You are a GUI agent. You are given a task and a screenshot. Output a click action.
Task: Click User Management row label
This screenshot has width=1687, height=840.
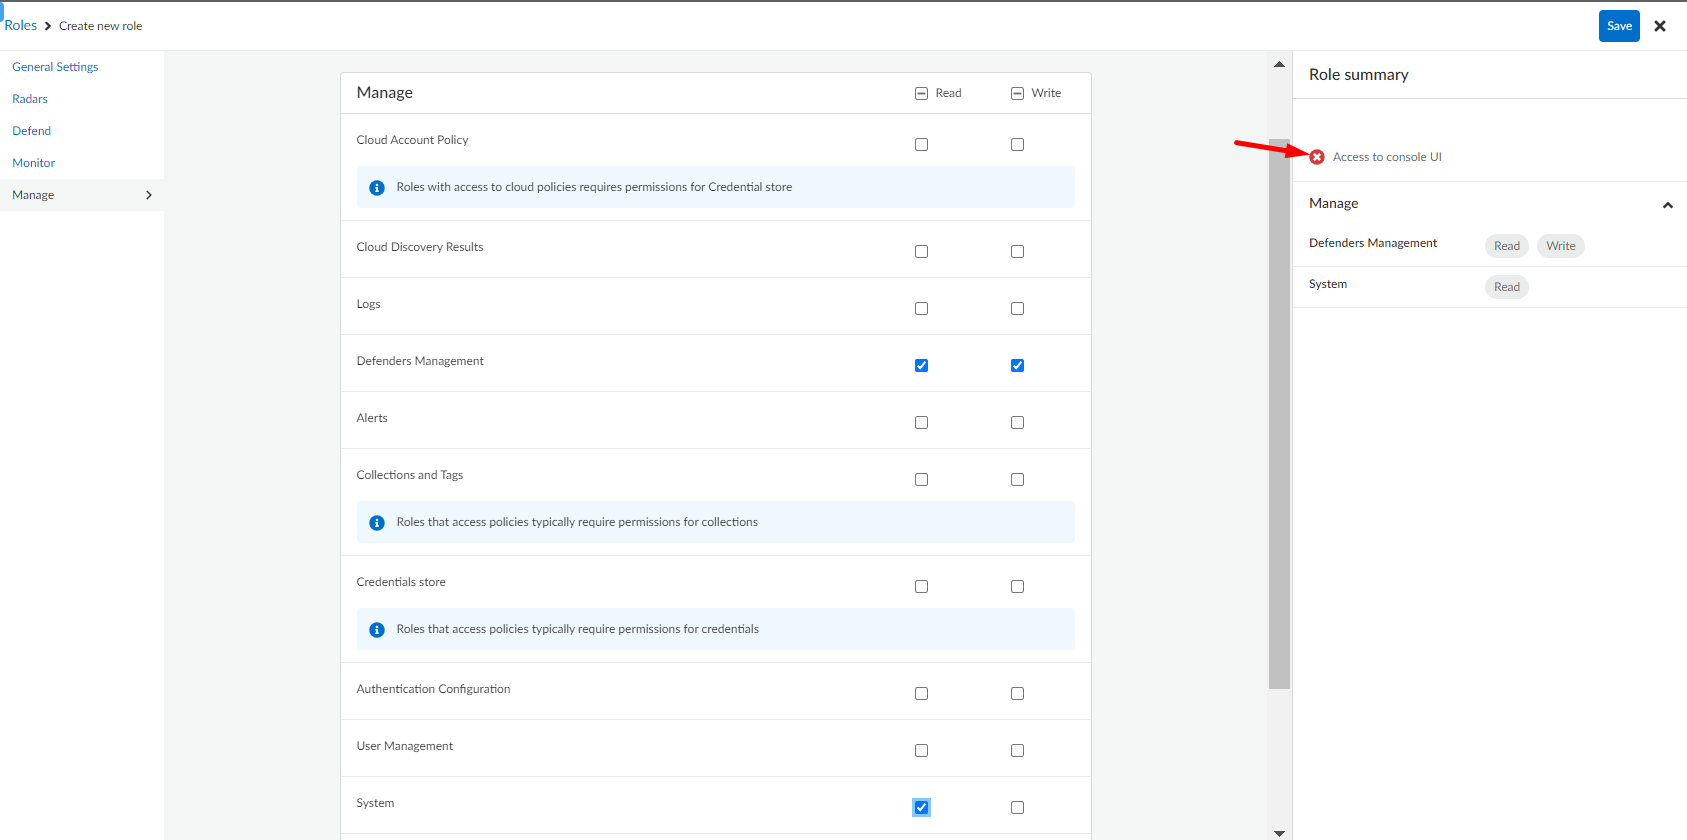(405, 746)
